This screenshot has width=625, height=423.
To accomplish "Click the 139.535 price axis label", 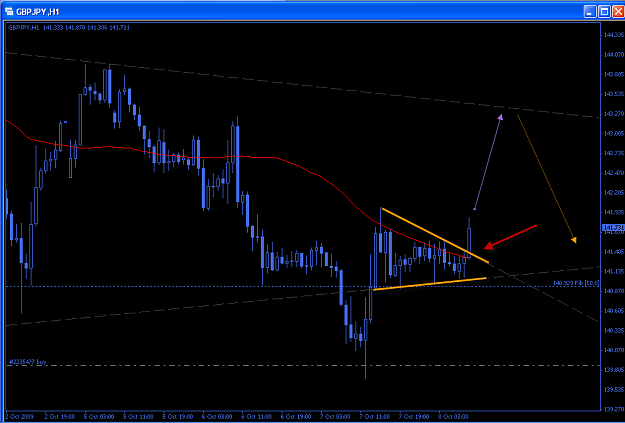I will coord(614,389).
